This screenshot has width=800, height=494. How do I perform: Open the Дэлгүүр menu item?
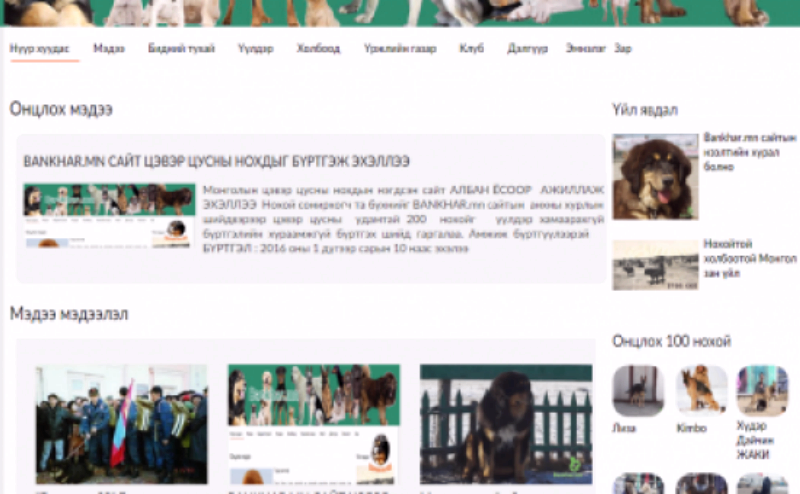coord(528,48)
